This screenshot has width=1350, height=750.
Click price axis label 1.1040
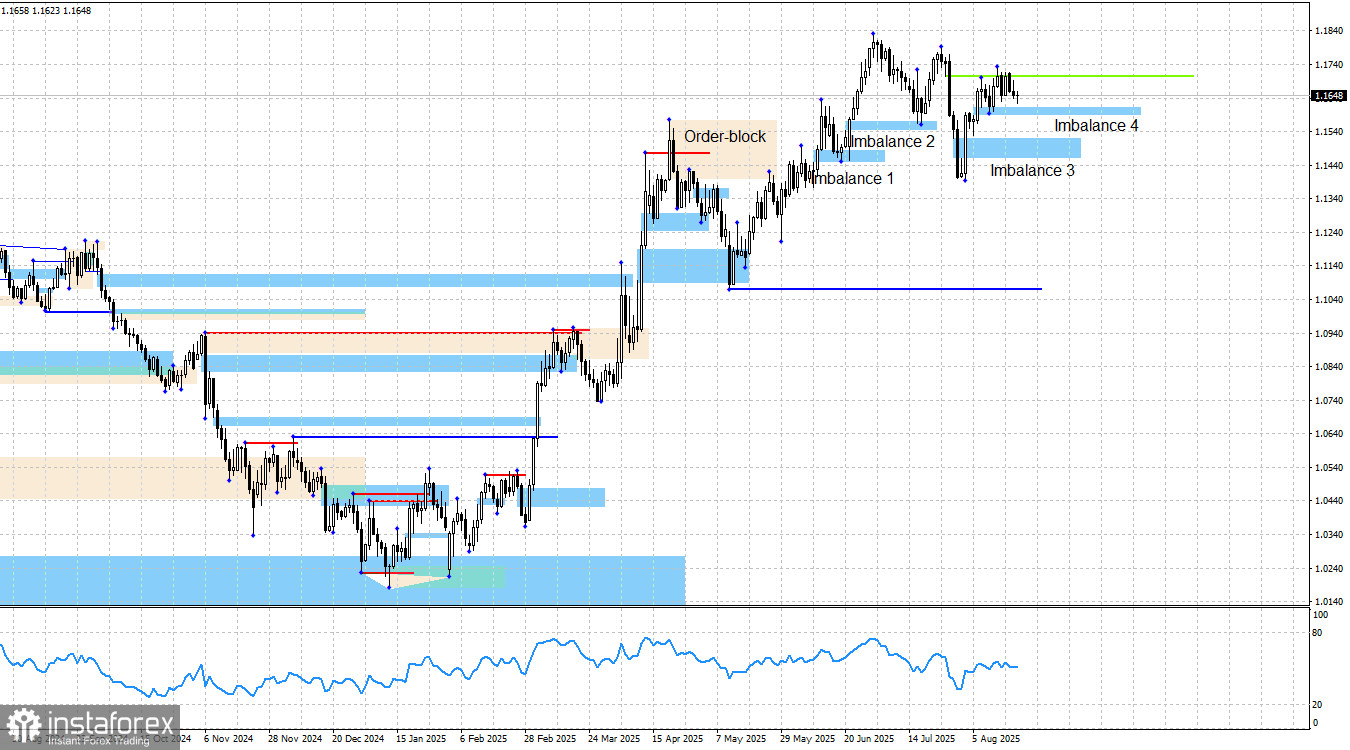click(1328, 300)
